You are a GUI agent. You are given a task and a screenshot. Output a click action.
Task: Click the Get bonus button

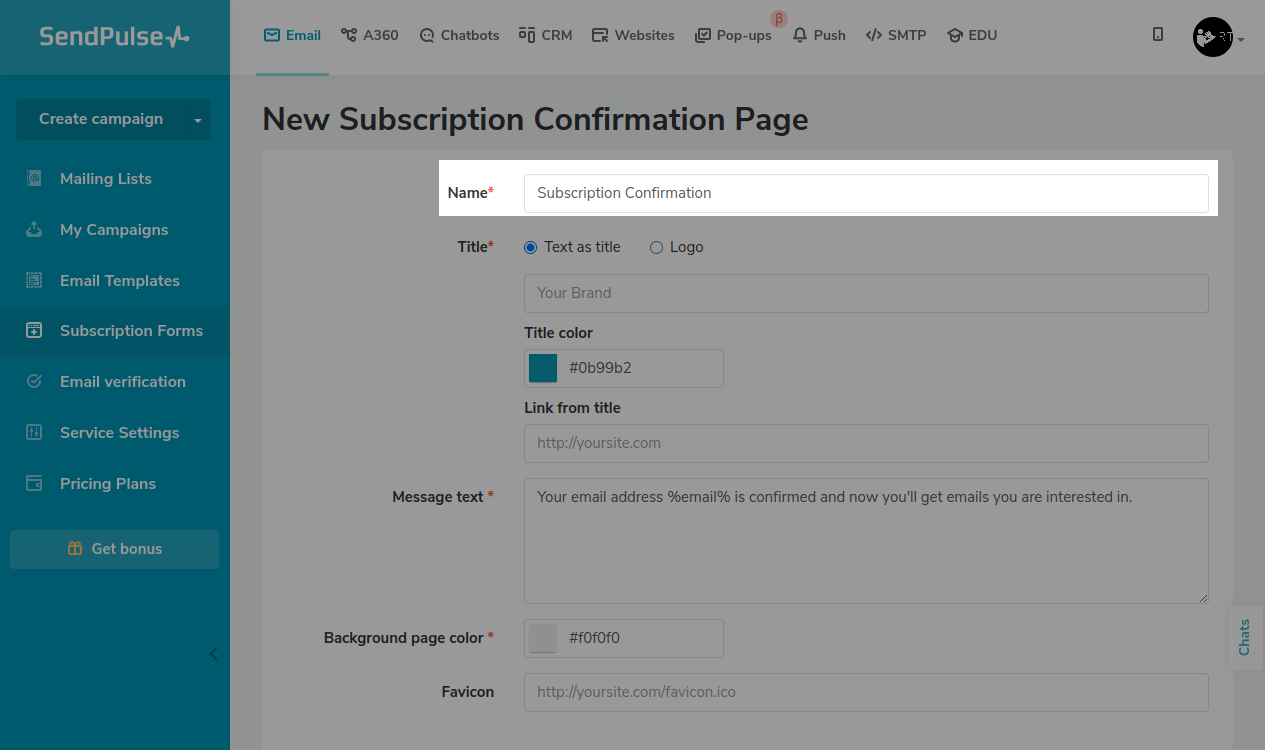pyautogui.click(x=114, y=549)
